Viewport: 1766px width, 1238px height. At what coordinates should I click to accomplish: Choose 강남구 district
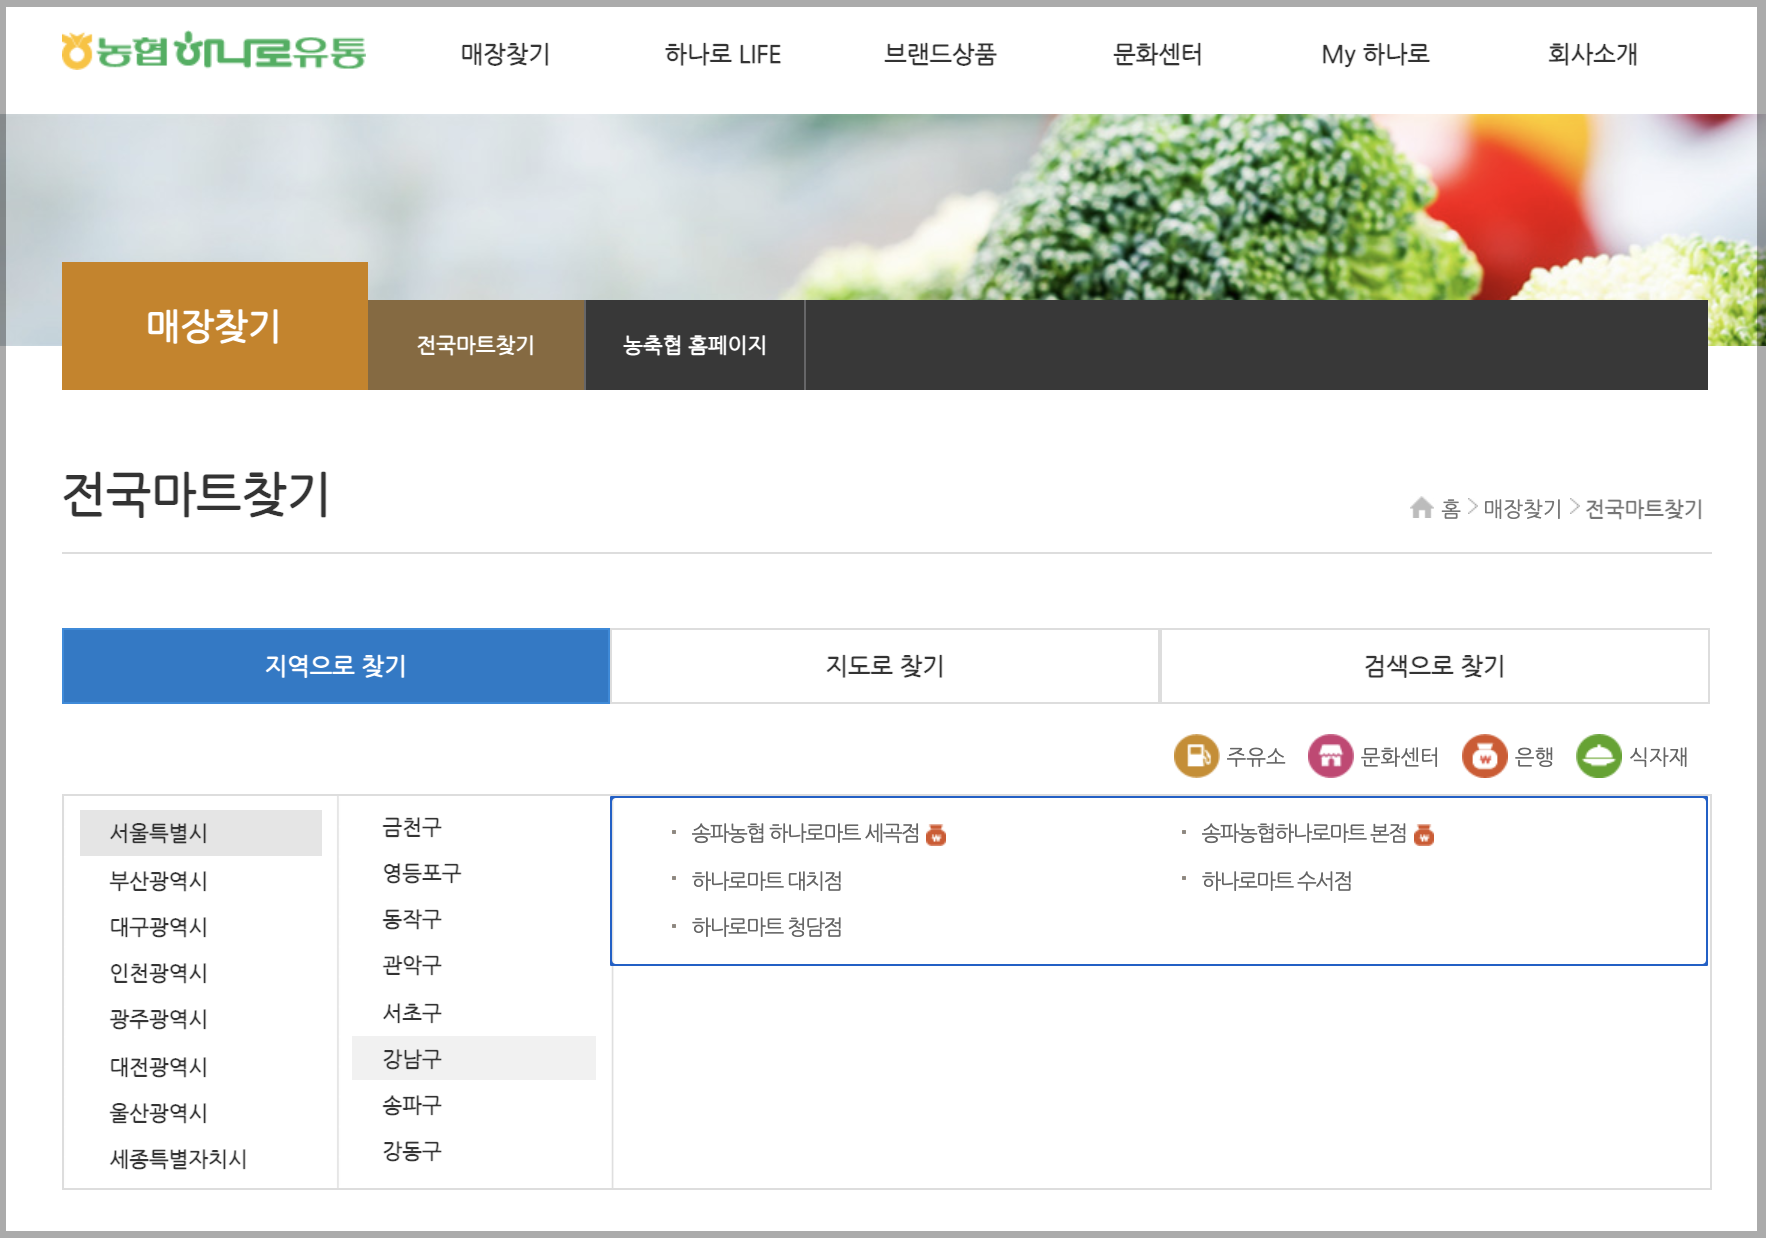(474, 1058)
